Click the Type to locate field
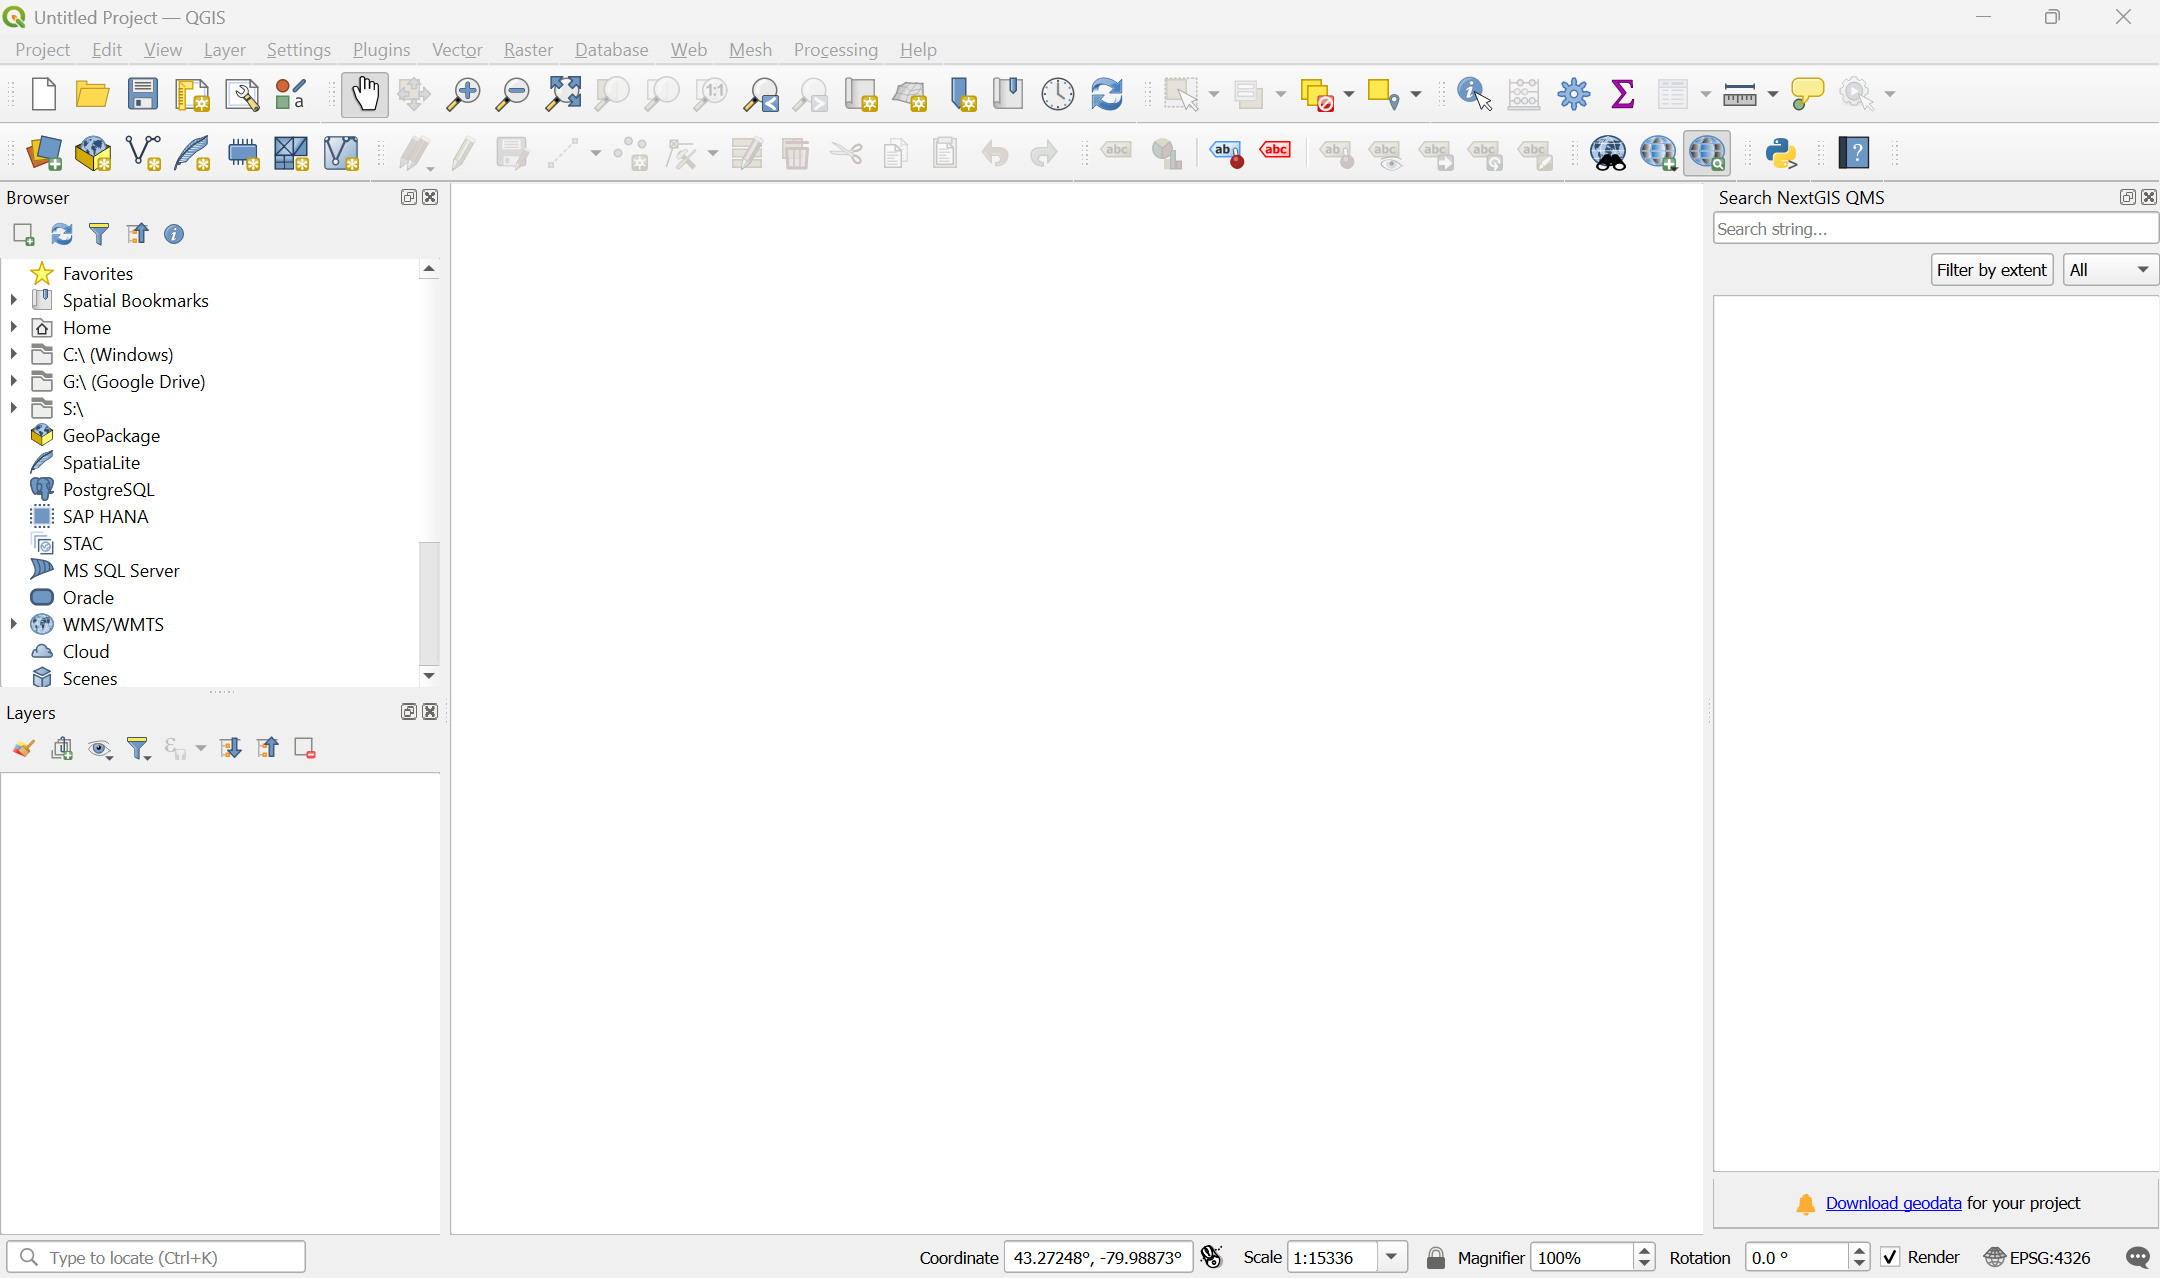The height and width of the screenshot is (1278, 2160). (x=156, y=1258)
